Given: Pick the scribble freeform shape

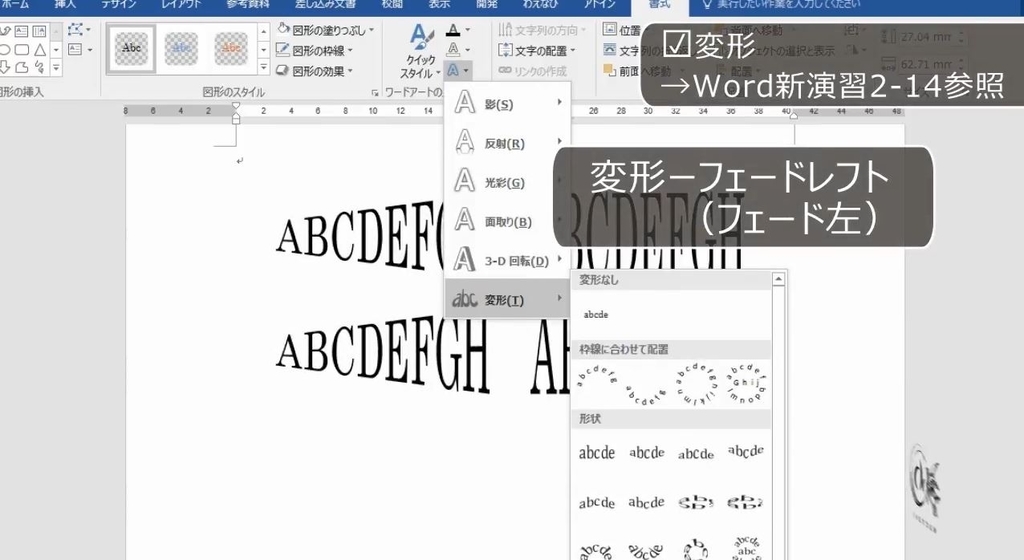Looking at the screenshot, I should coord(39,67).
